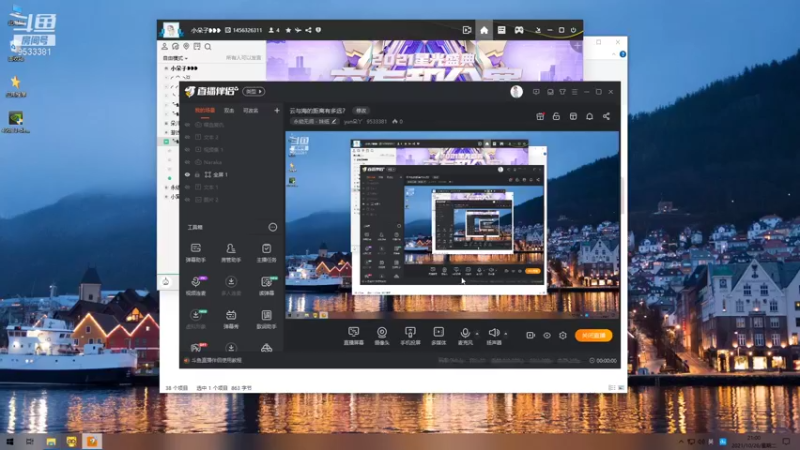Toggle visibility eye of 文本 1 source
This screenshot has height=450, width=800.
187,187
